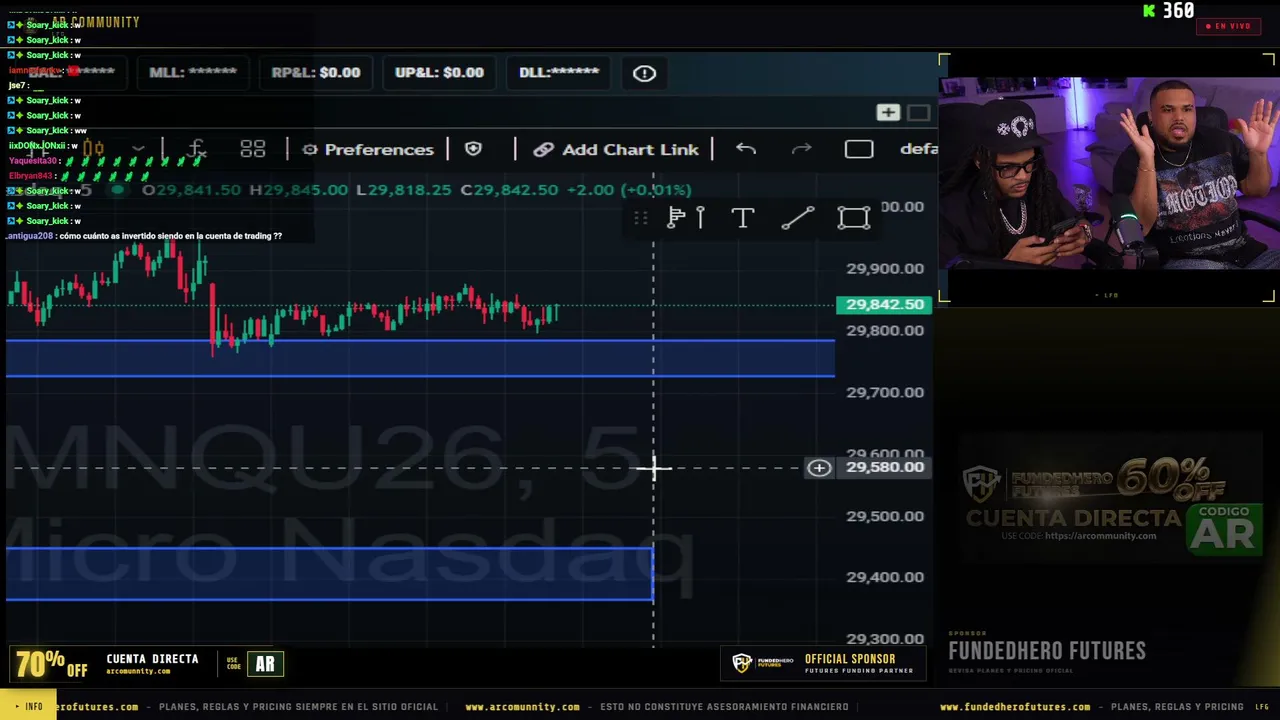This screenshot has height=720, width=1280.
Task: Click the DLL account value box
Action: [x=559, y=73]
